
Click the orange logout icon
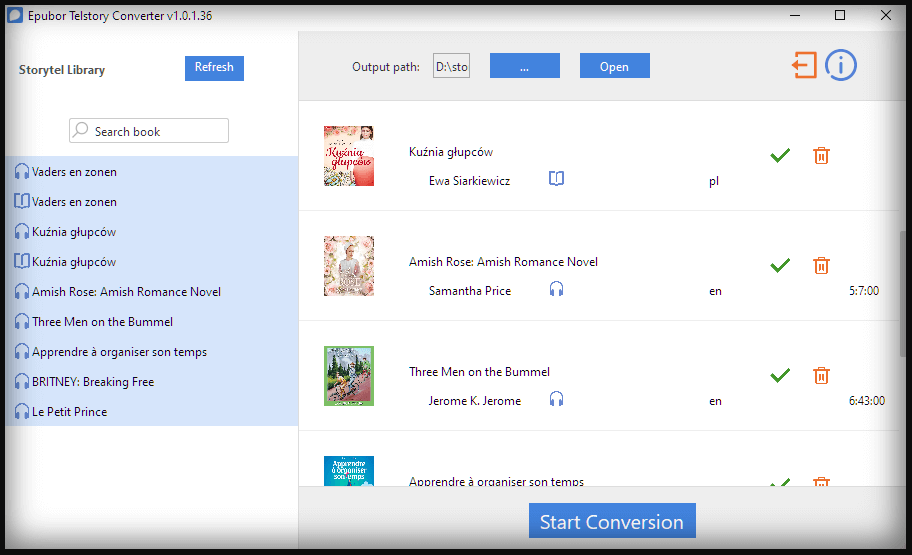pos(804,65)
